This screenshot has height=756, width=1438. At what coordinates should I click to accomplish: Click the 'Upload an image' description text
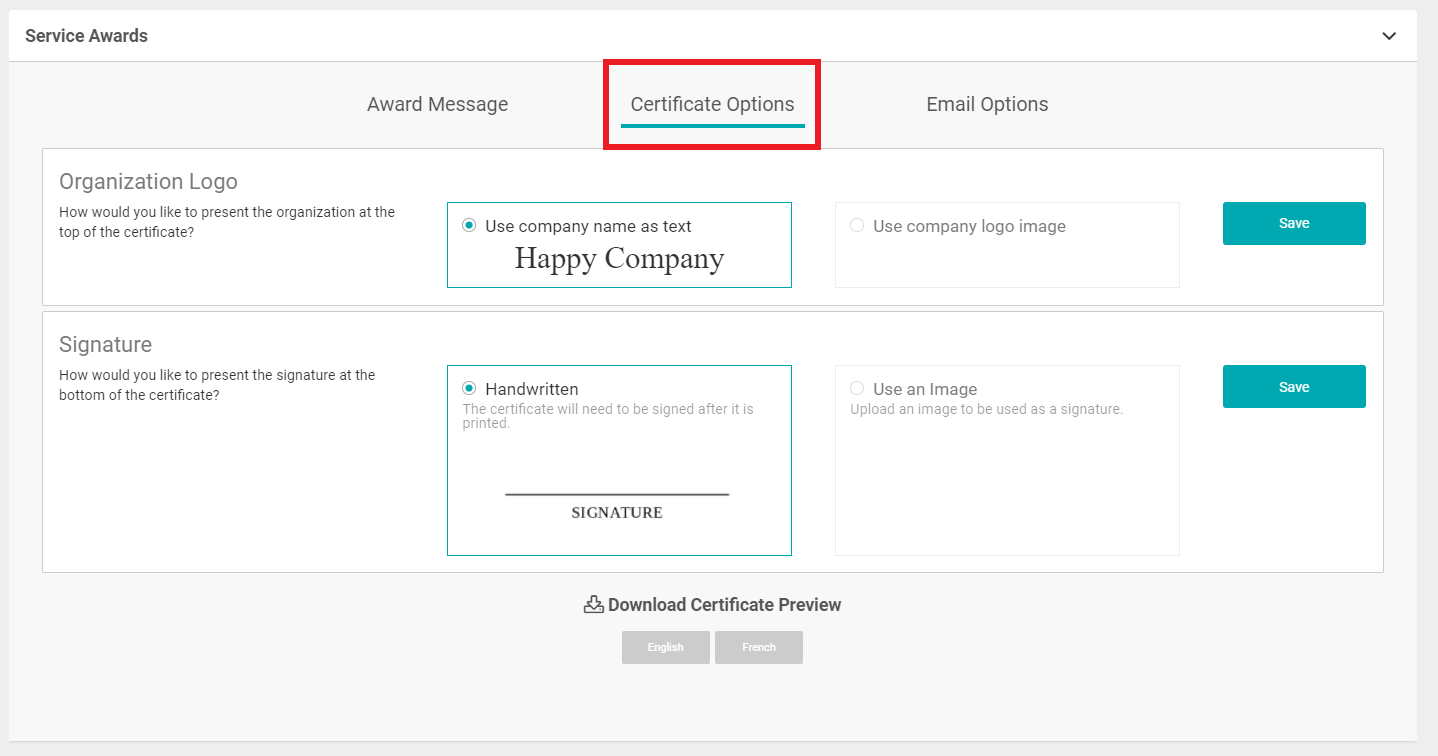986,409
